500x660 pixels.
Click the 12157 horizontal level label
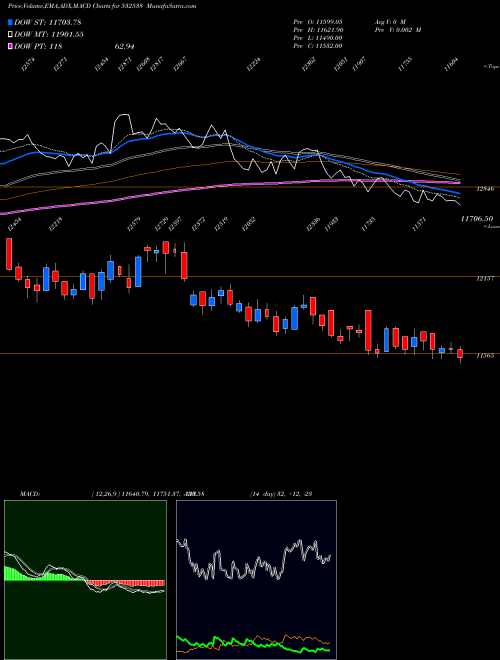485,279
